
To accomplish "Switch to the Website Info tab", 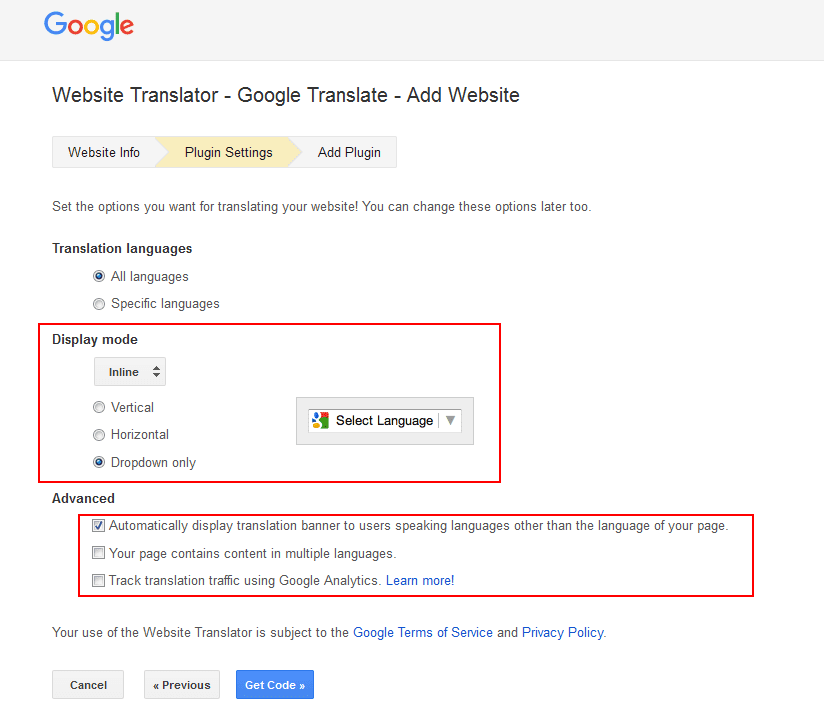I will click(103, 152).
